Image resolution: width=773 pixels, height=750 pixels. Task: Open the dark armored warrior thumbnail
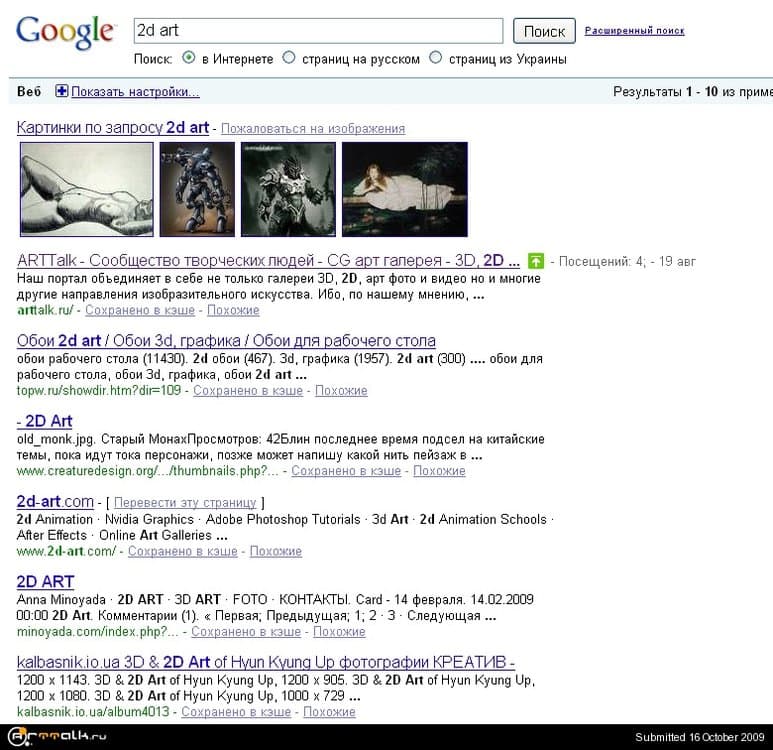288,189
